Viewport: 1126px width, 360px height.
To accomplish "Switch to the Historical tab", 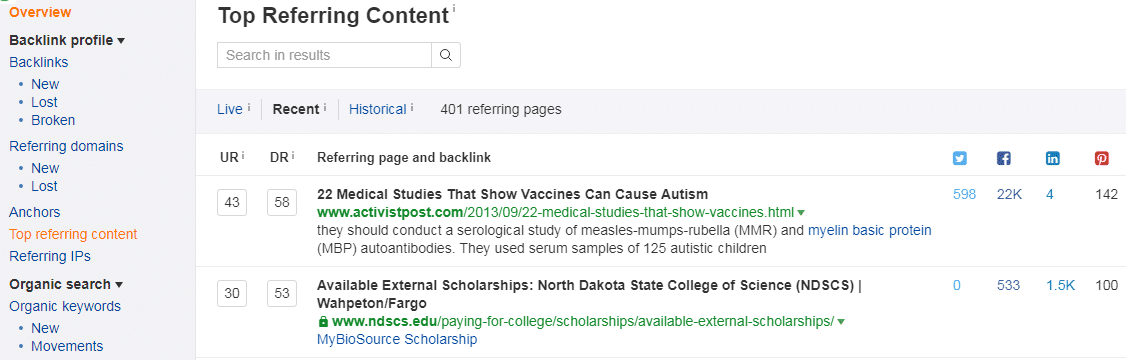I will coord(378,109).
